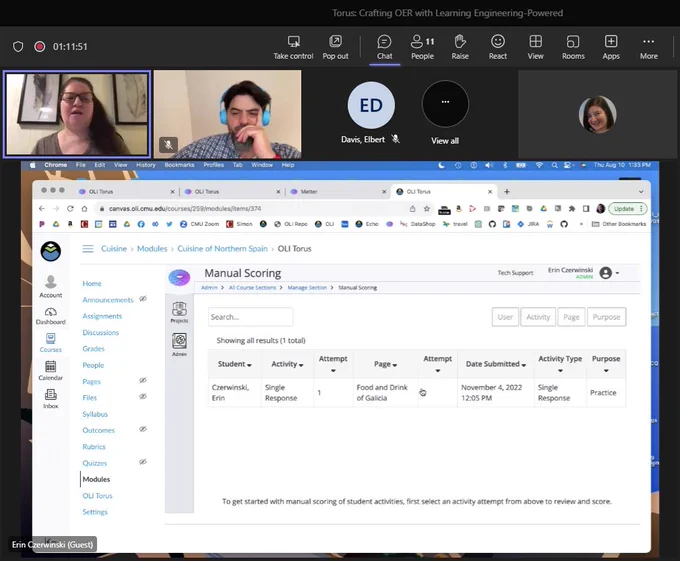Sort by Activity Type column
Screen dimensions: 680x561
tap(560, 364)
